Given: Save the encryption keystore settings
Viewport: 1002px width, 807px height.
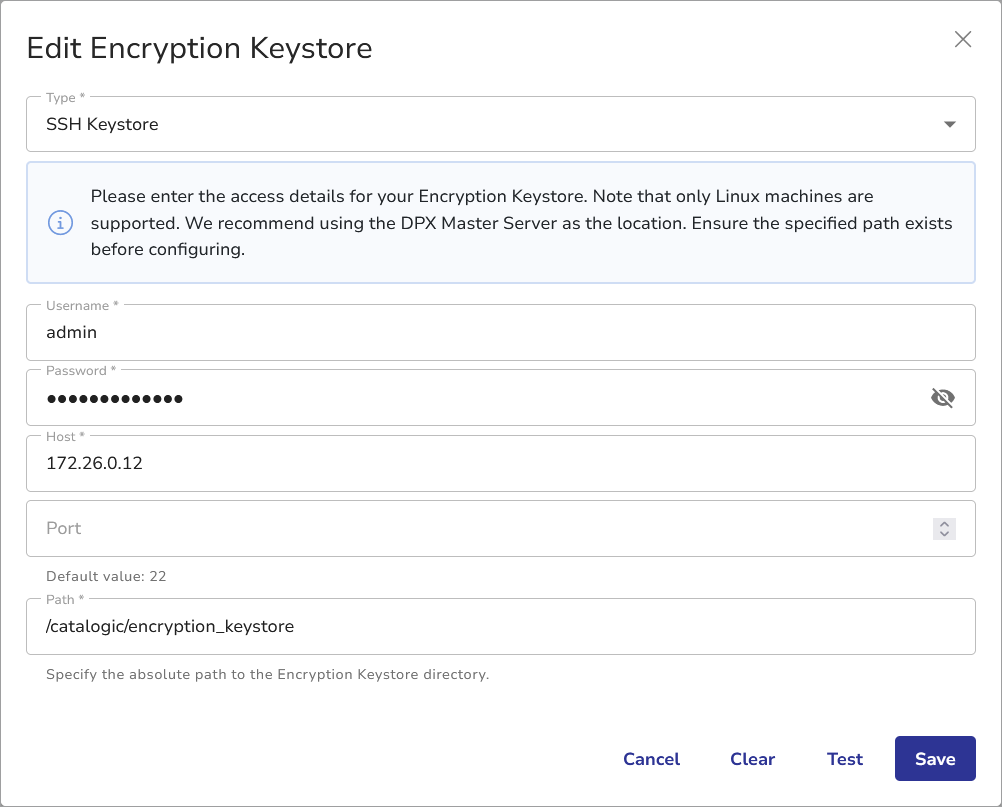Looking at the screenshot, I should (x=934, y=759).
